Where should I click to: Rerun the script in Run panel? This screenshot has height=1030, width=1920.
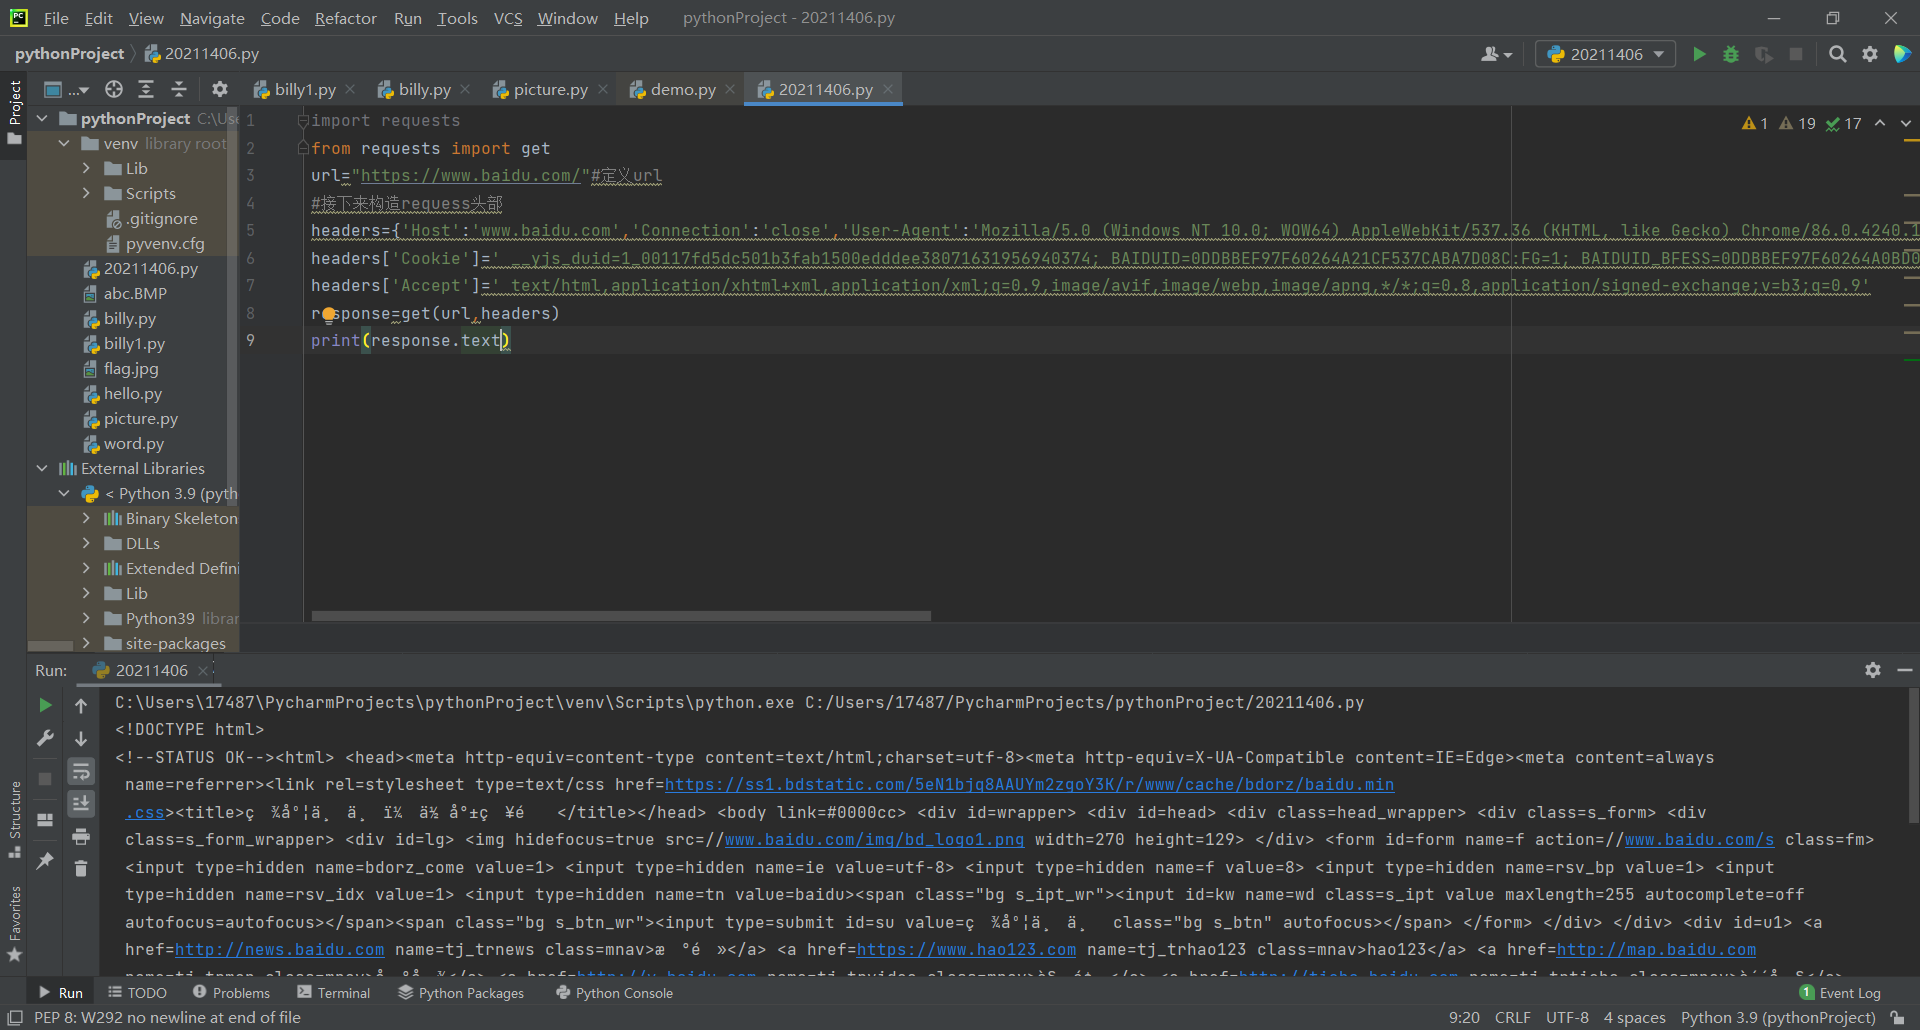click(45, 705)
